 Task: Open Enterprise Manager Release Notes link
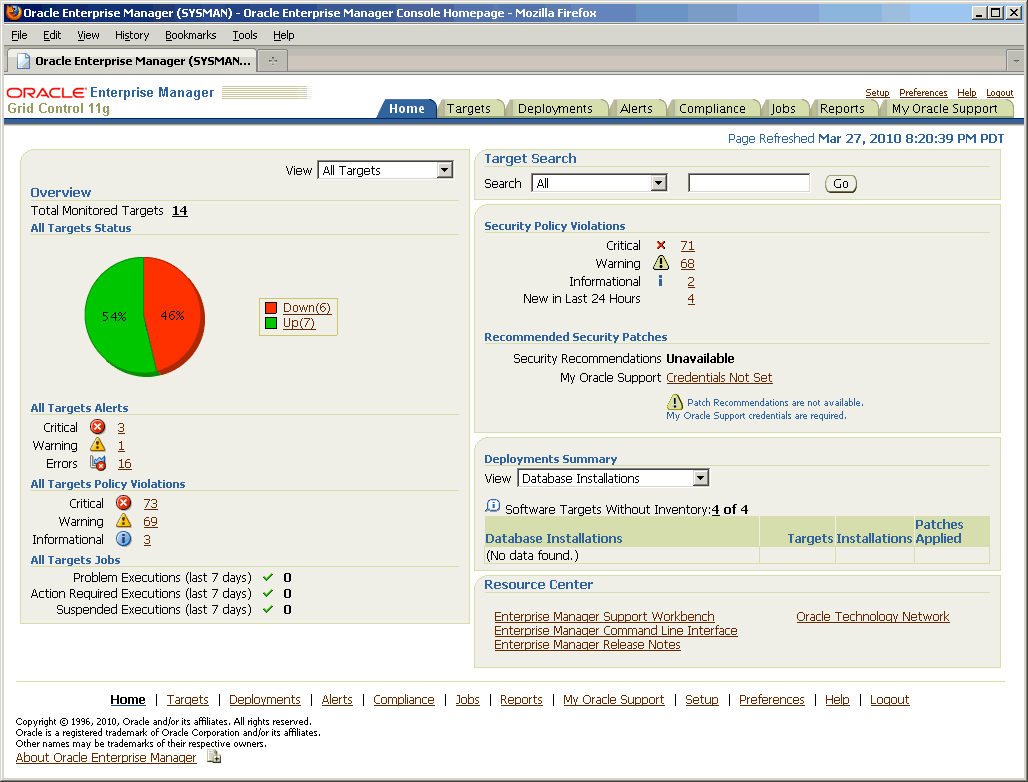coord(587,645)
